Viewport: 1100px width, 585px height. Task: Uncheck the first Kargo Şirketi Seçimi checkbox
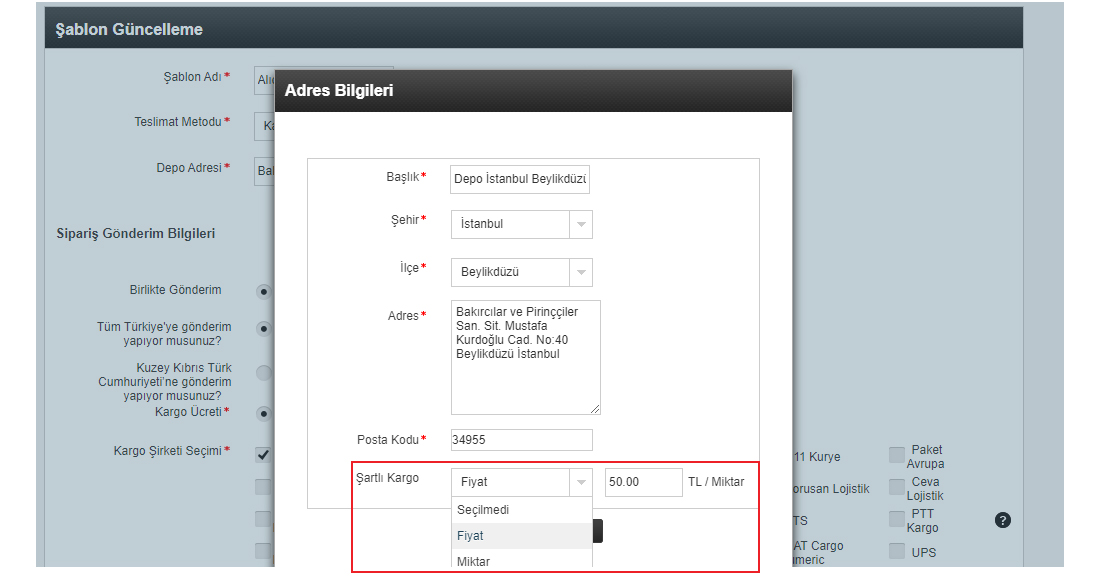[263, 455]
